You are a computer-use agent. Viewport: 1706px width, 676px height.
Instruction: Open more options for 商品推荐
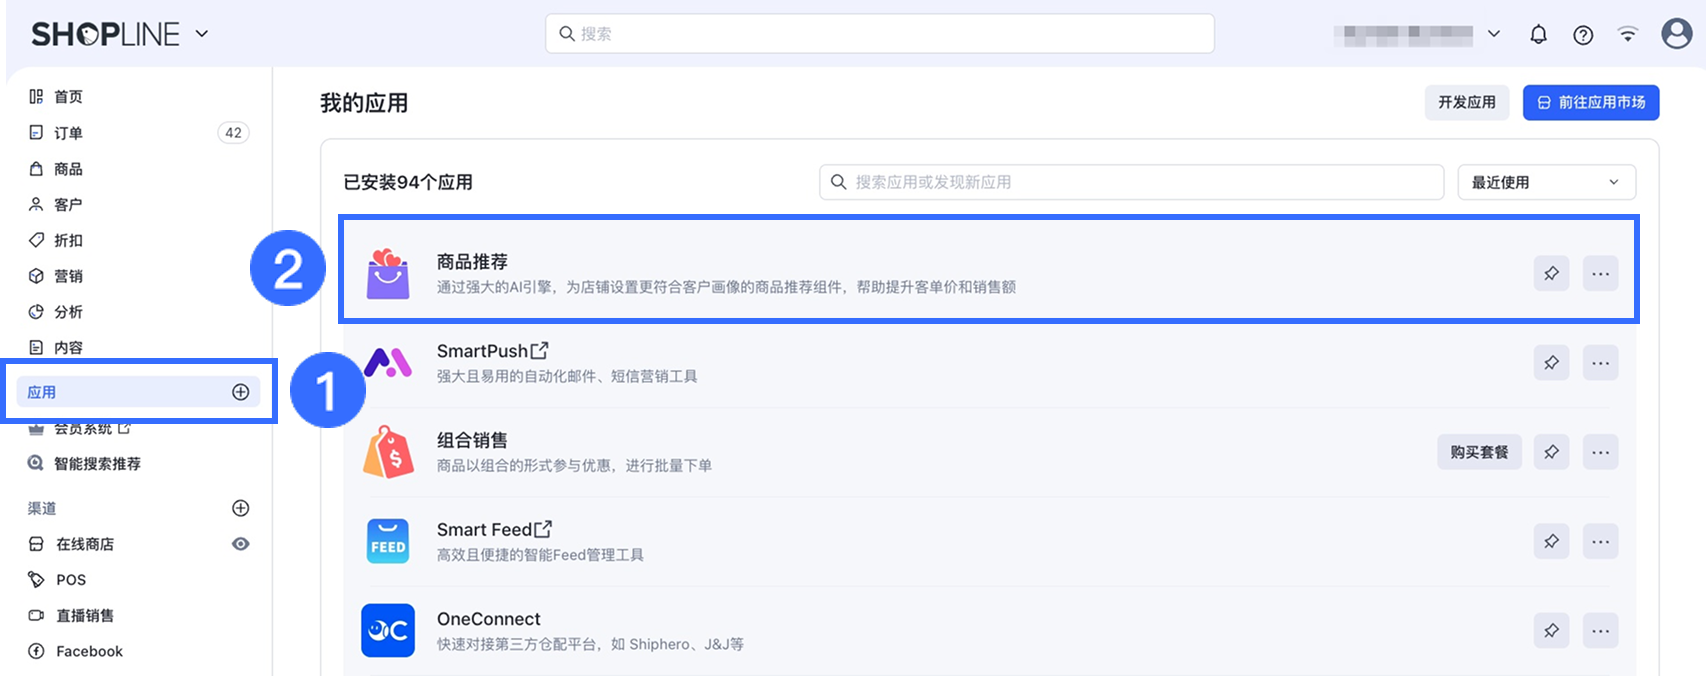(x=1601, y=273)
